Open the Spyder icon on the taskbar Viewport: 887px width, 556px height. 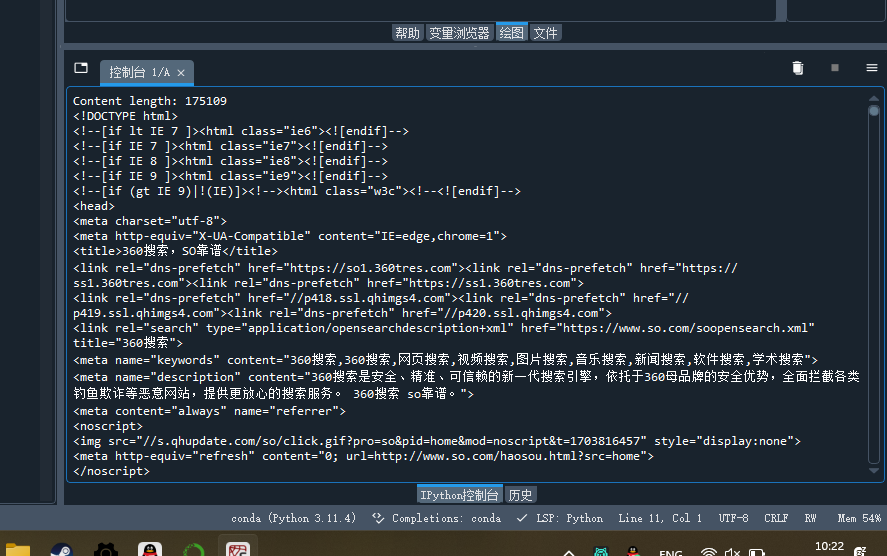pos(238,549)
